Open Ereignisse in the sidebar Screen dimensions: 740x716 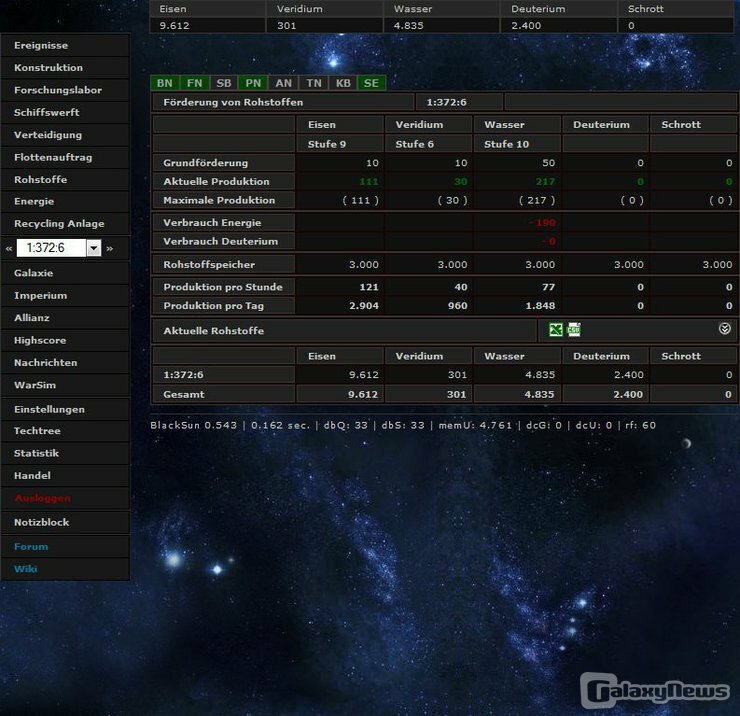click(65, 45)
